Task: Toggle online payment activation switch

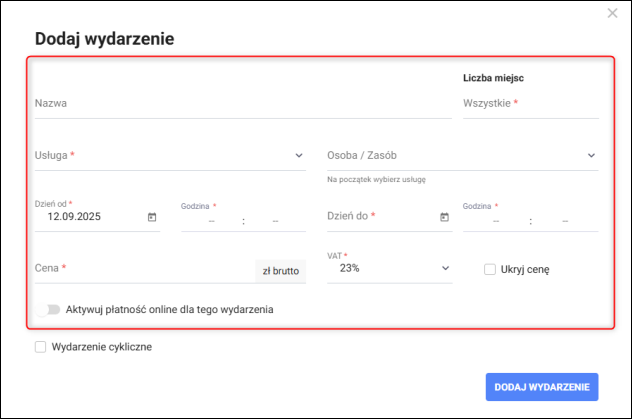Action: tap(47, 310)
